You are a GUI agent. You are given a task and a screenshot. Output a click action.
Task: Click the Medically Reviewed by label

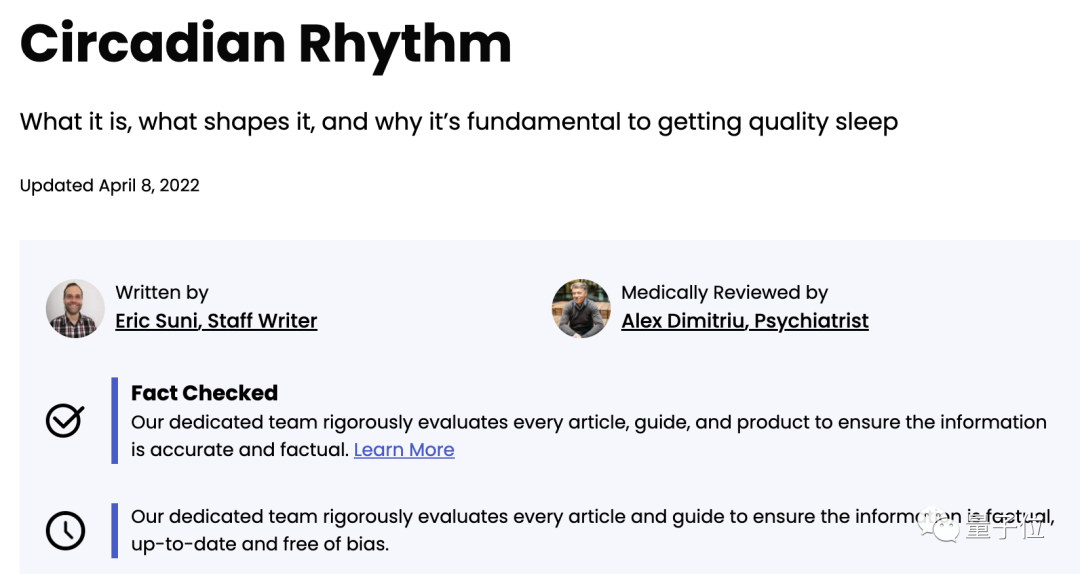(x=724, y=292)
